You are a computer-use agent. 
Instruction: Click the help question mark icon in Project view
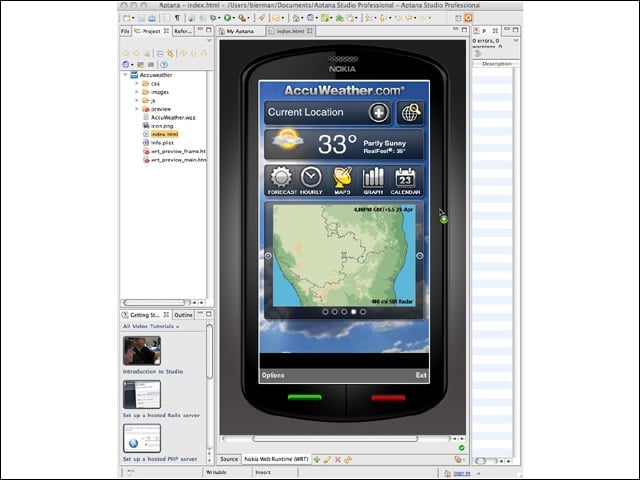click(x=164, y=64)
